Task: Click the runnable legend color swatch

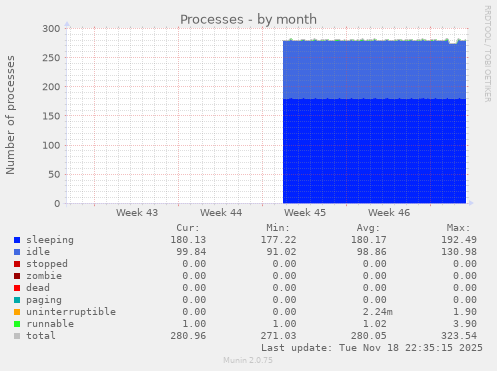Action: 17,324
